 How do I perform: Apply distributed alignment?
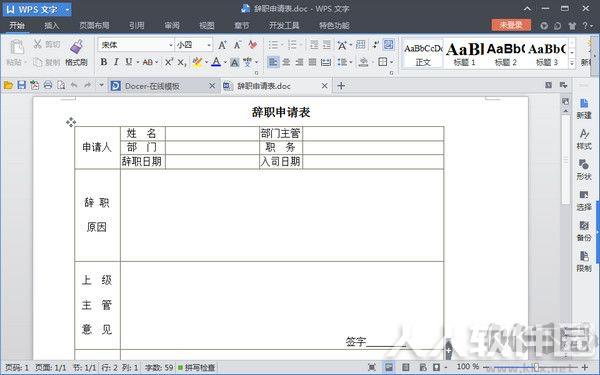(x=326, y=62)
